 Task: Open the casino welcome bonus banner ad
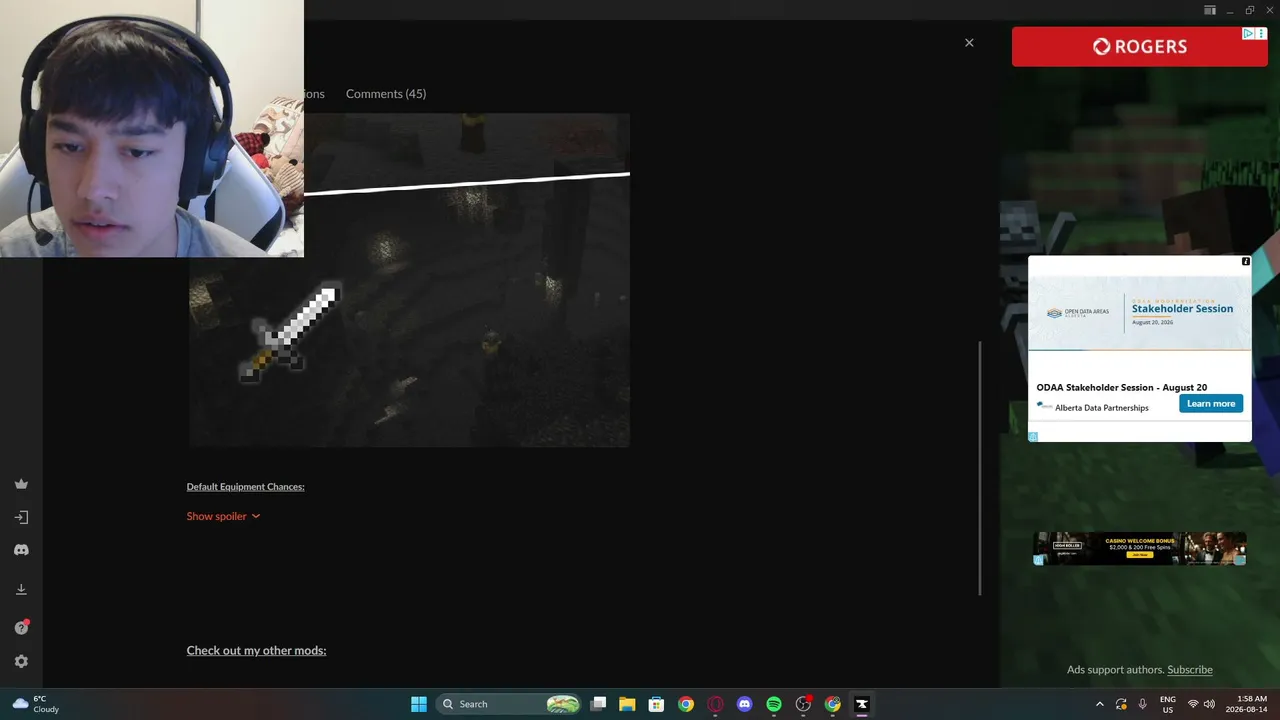1139,549
